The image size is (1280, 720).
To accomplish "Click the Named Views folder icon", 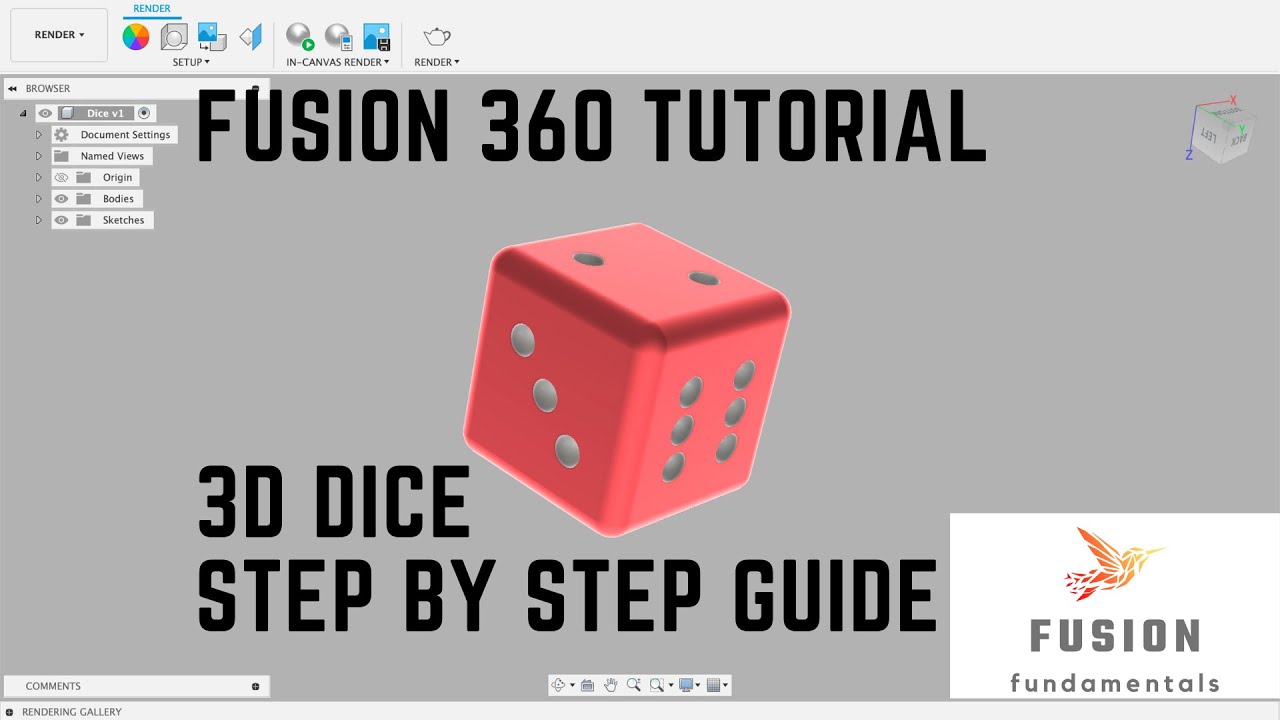I will (62, 156).
